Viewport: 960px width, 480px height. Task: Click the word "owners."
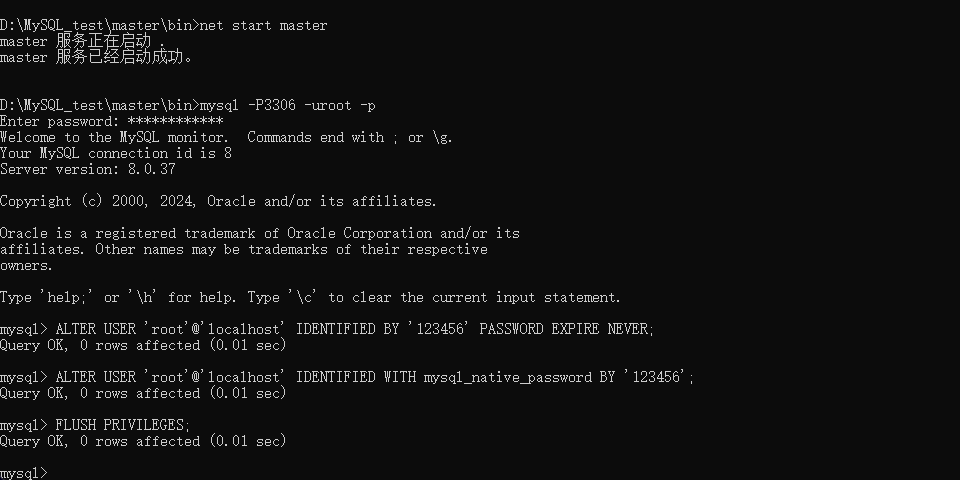(27, 265)
